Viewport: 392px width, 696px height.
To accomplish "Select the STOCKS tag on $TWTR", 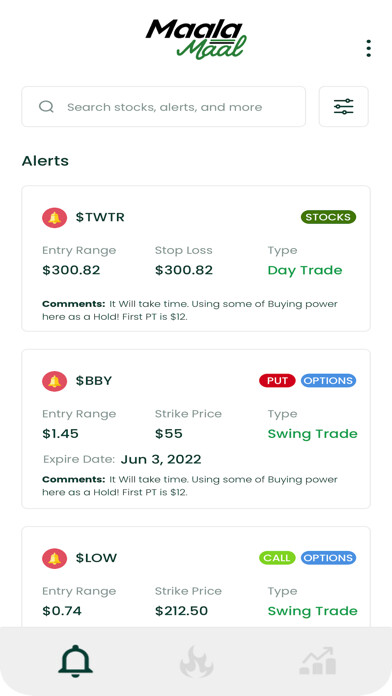I will coord(329,217).
